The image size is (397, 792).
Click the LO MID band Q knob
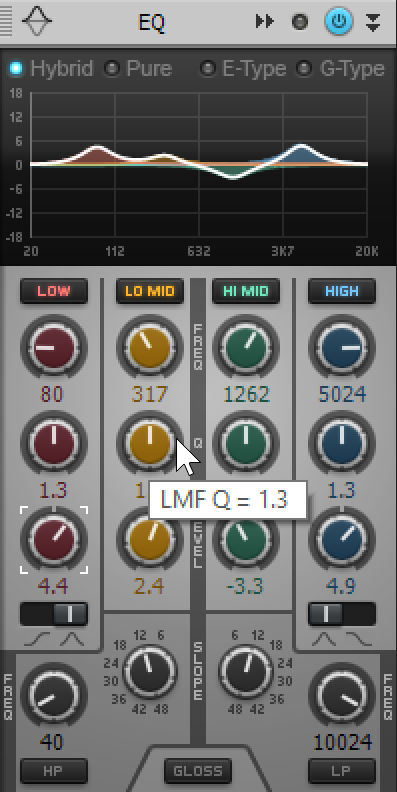click(150, 443)
